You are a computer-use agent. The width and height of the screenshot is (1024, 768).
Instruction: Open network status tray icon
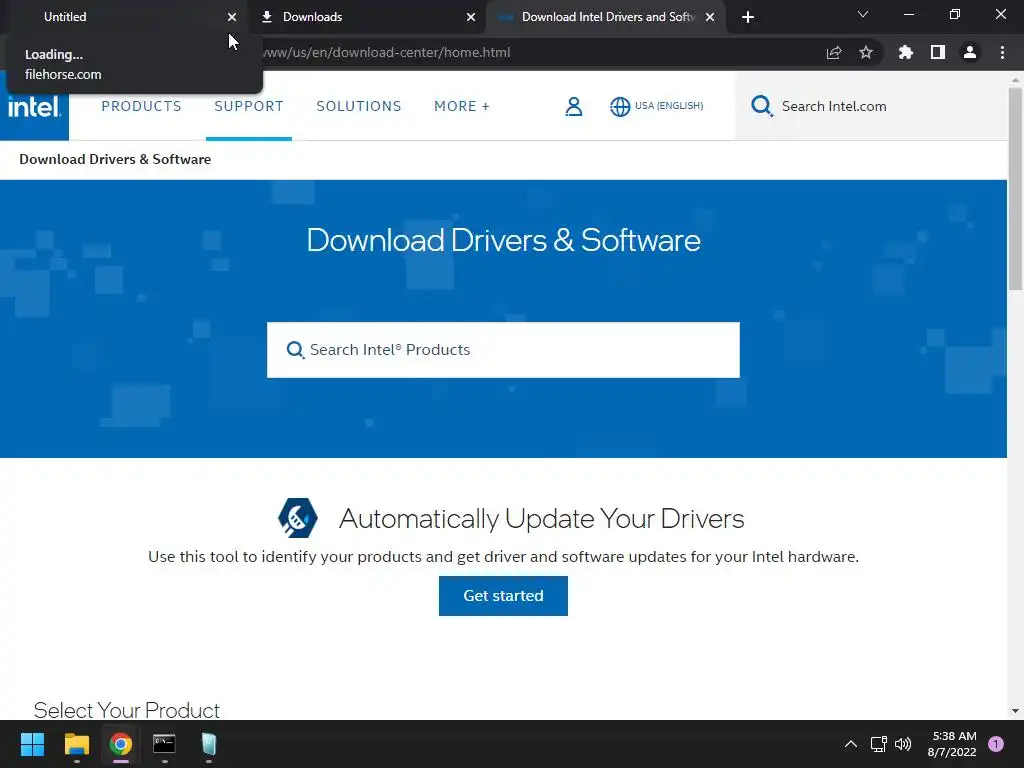pyautogui.click(x=878, y=744)
